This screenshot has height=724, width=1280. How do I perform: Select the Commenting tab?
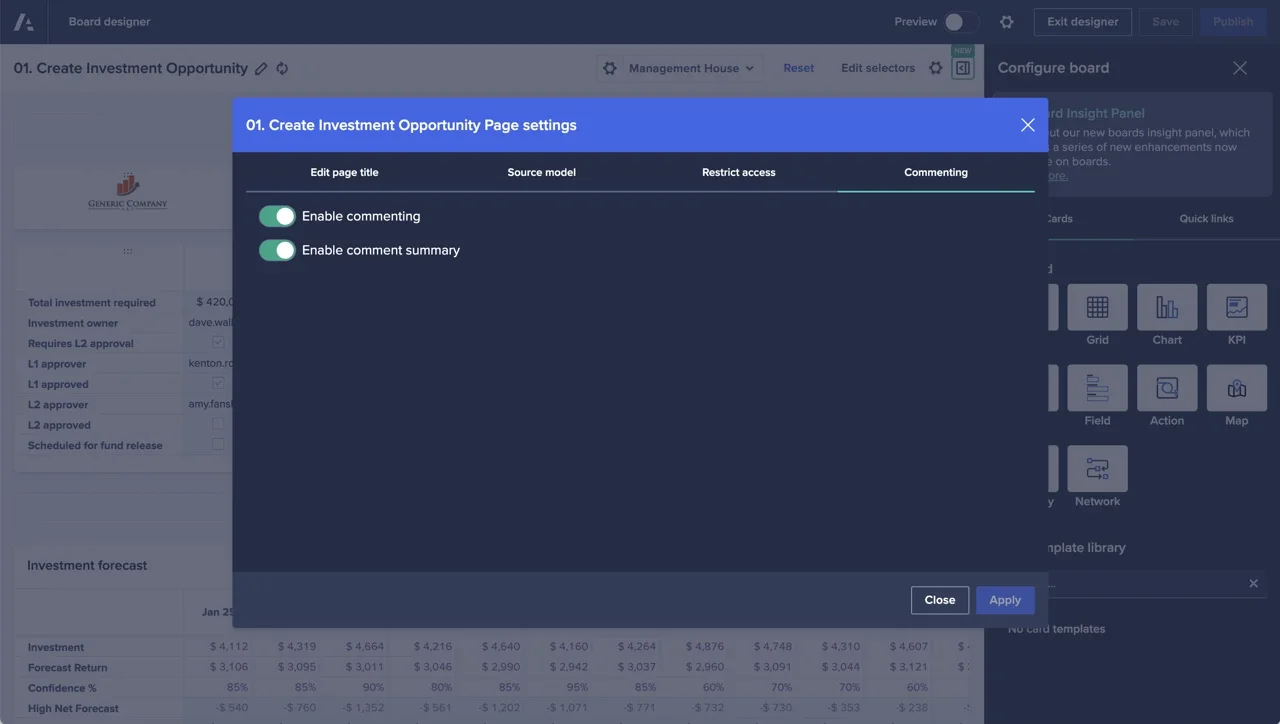pos(936,172)
